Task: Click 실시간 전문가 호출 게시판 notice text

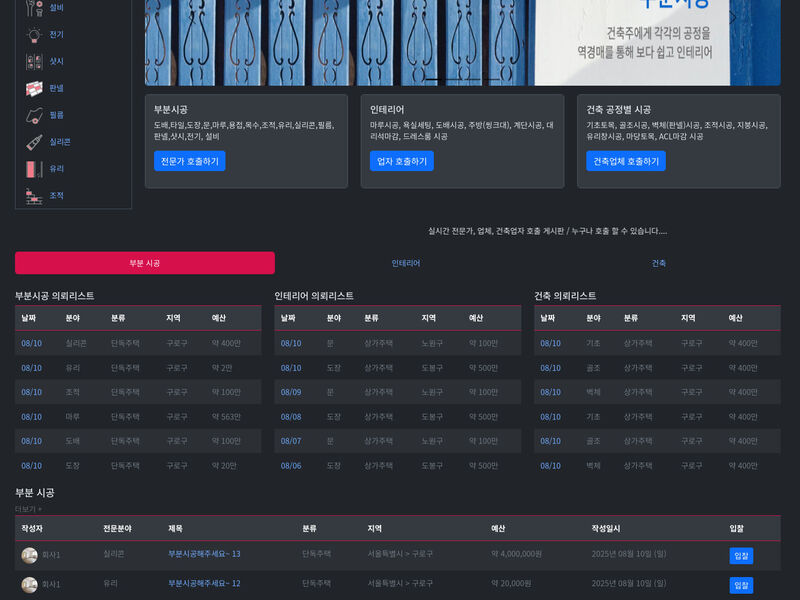Action: 547,231
